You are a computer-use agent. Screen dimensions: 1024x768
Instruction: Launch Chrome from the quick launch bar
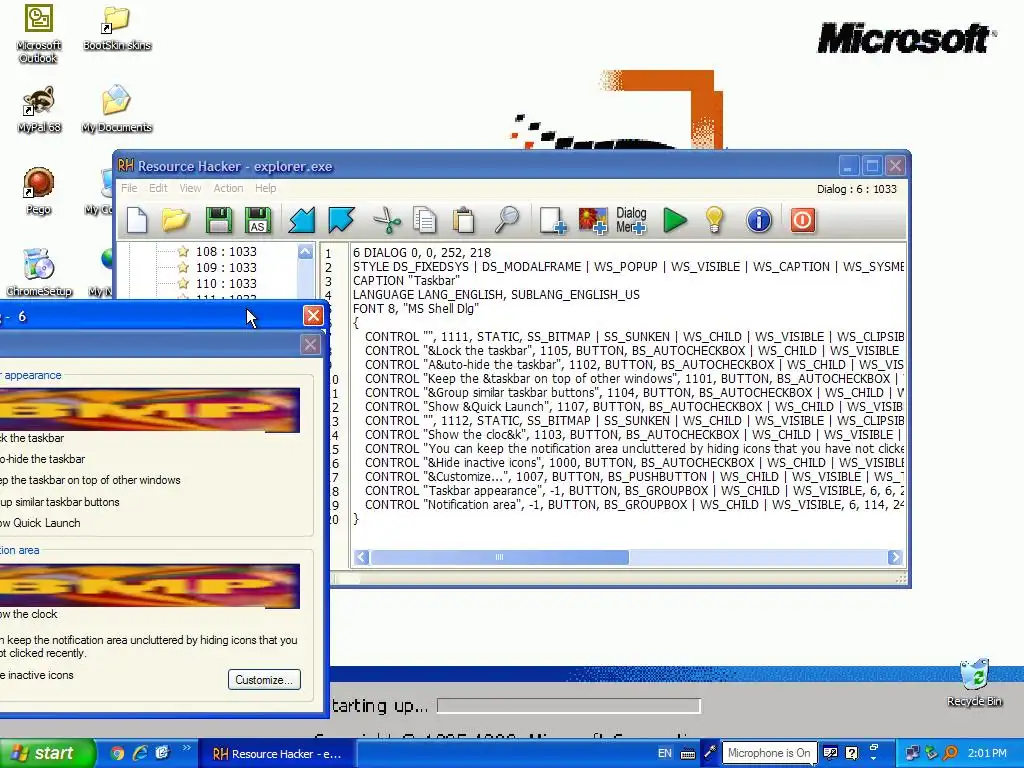pyautogui.click(x=117, y=753)
